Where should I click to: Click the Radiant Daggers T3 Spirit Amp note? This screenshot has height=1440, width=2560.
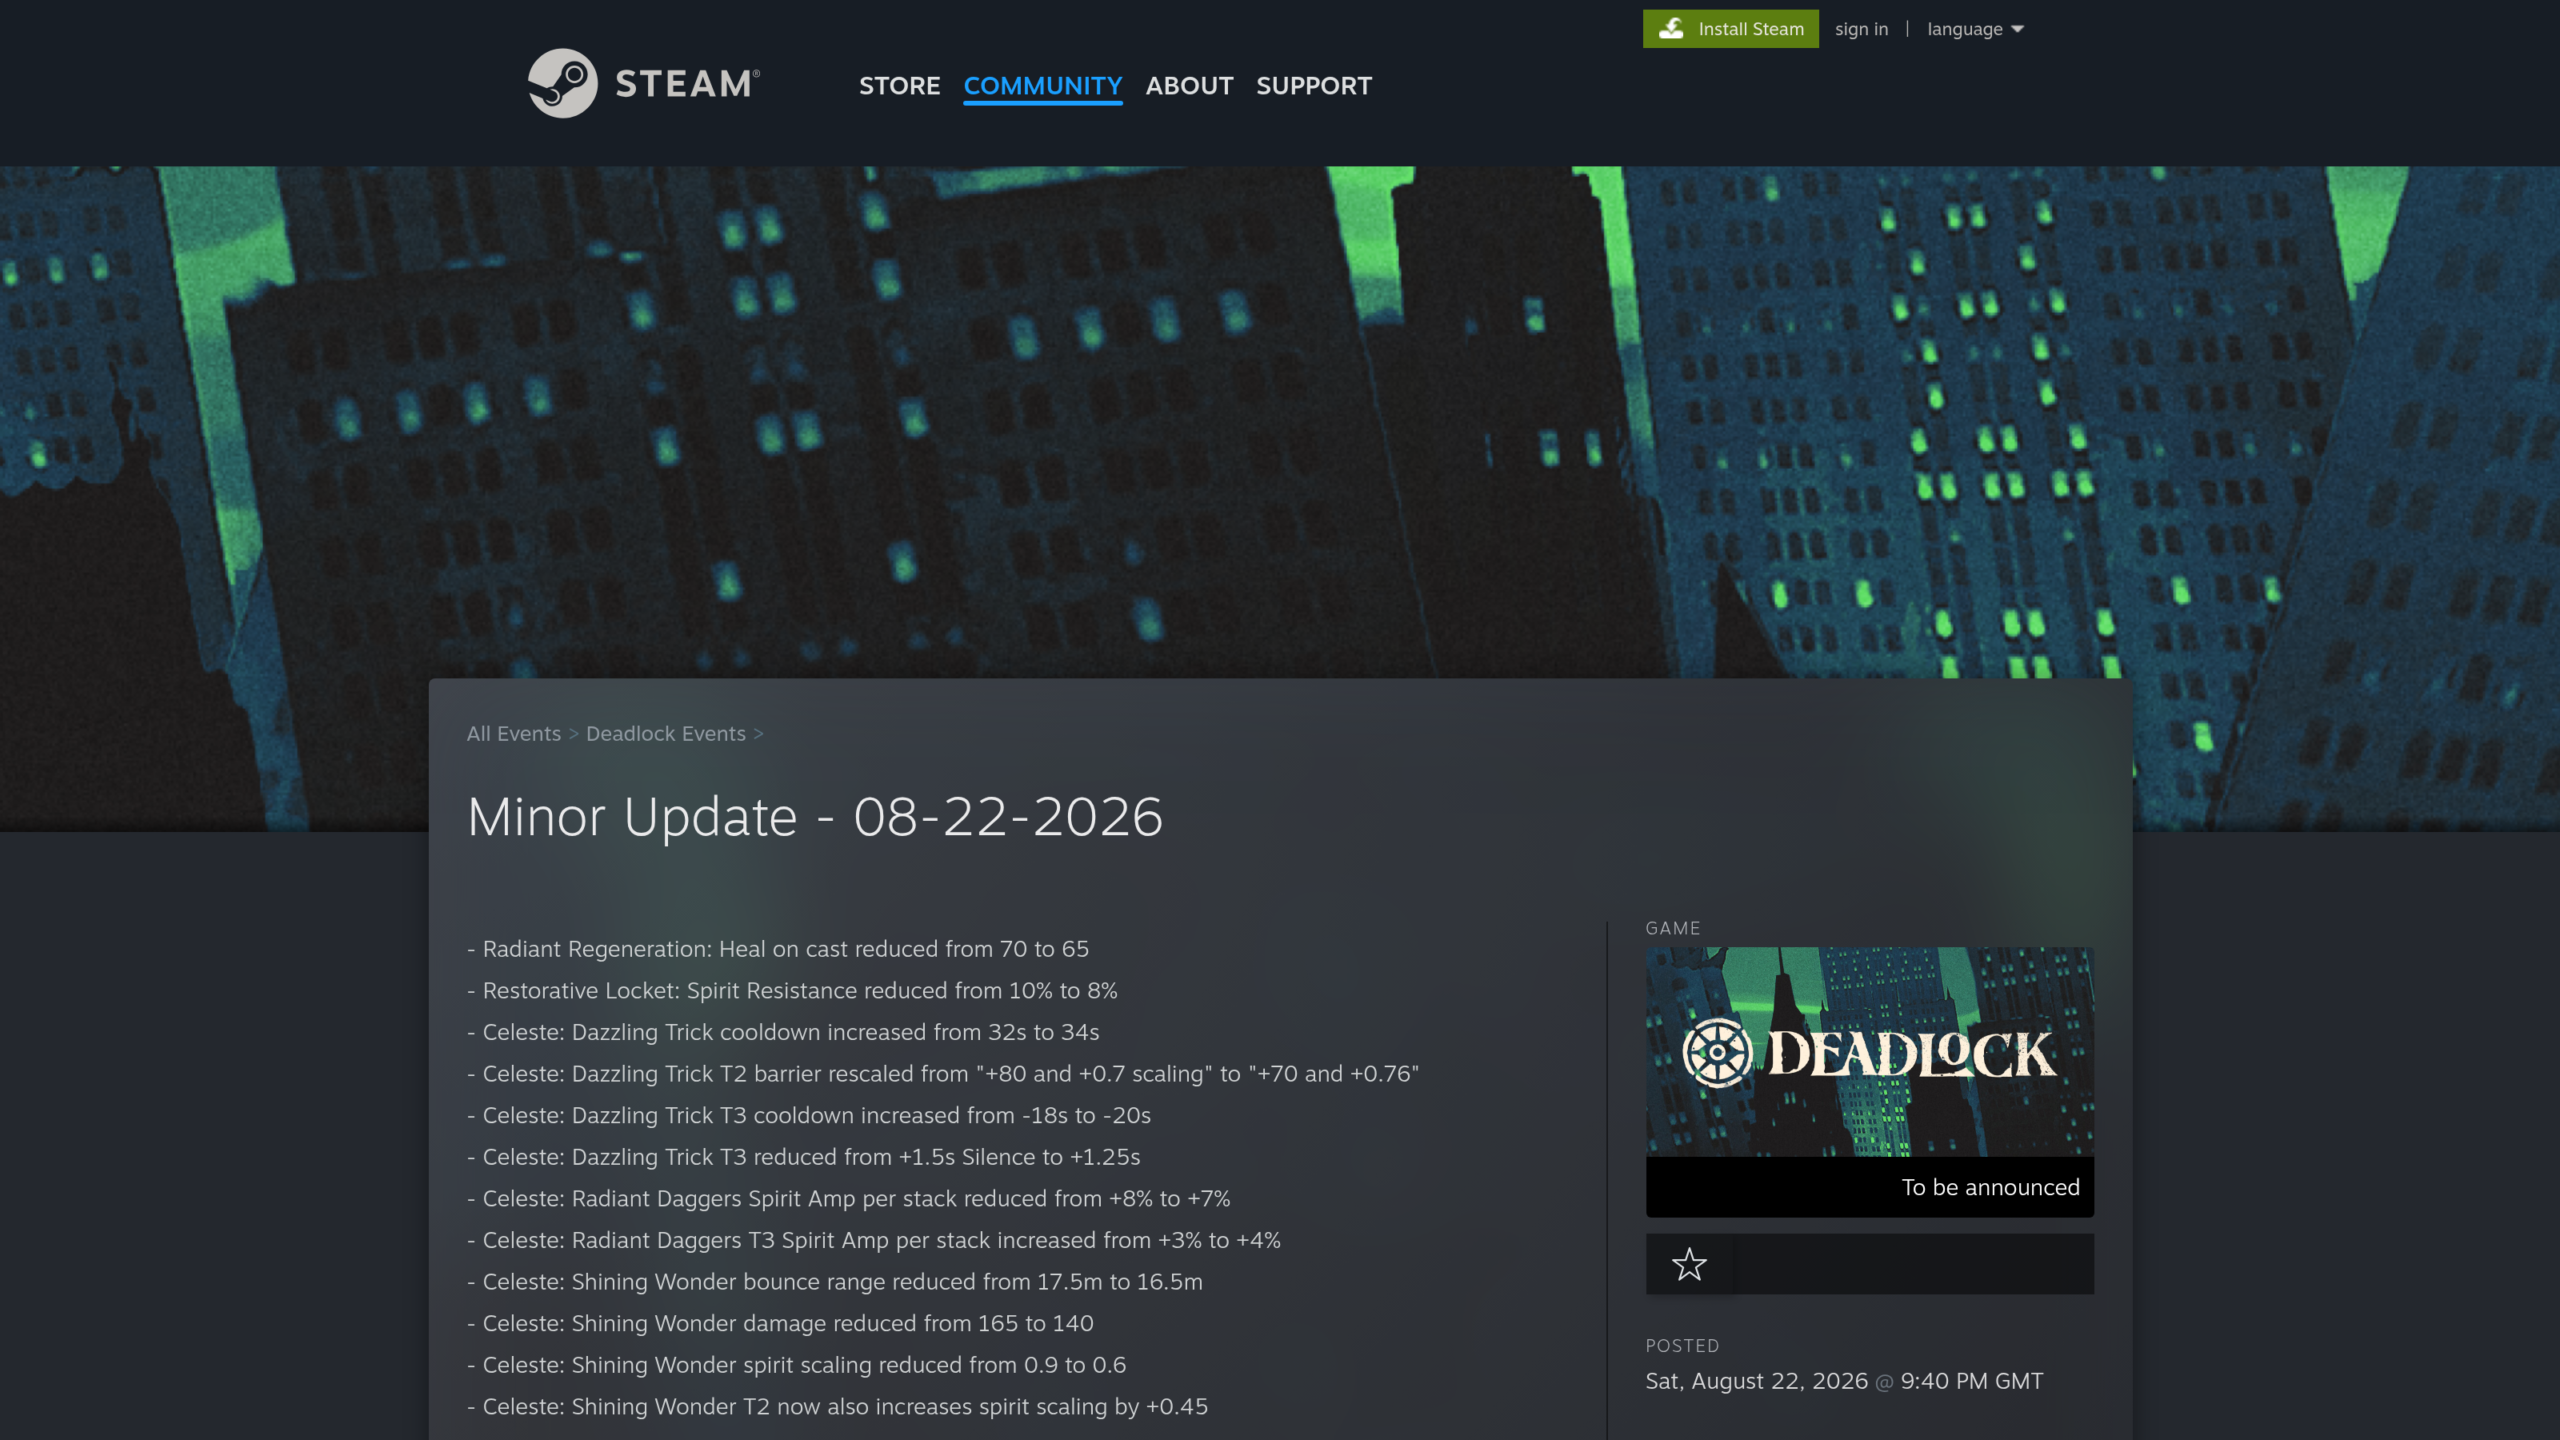[874, 1240]
